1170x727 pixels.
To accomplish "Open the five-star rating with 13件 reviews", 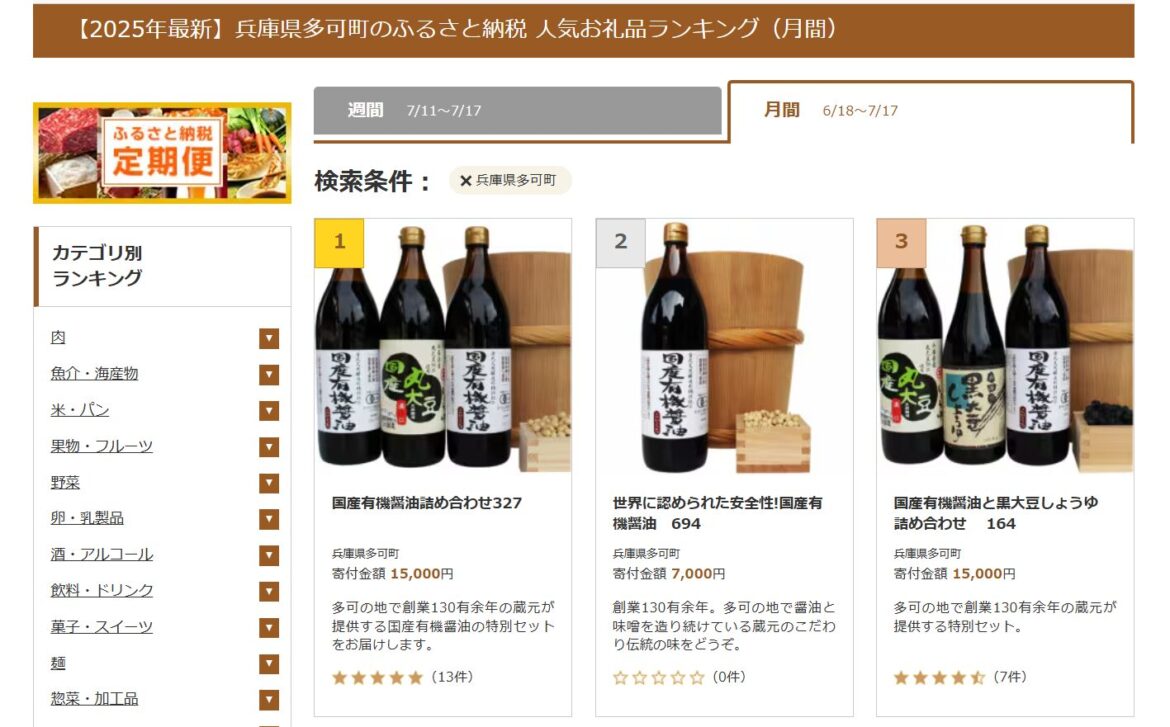I will pyautogui.click(x=403, y=678).
